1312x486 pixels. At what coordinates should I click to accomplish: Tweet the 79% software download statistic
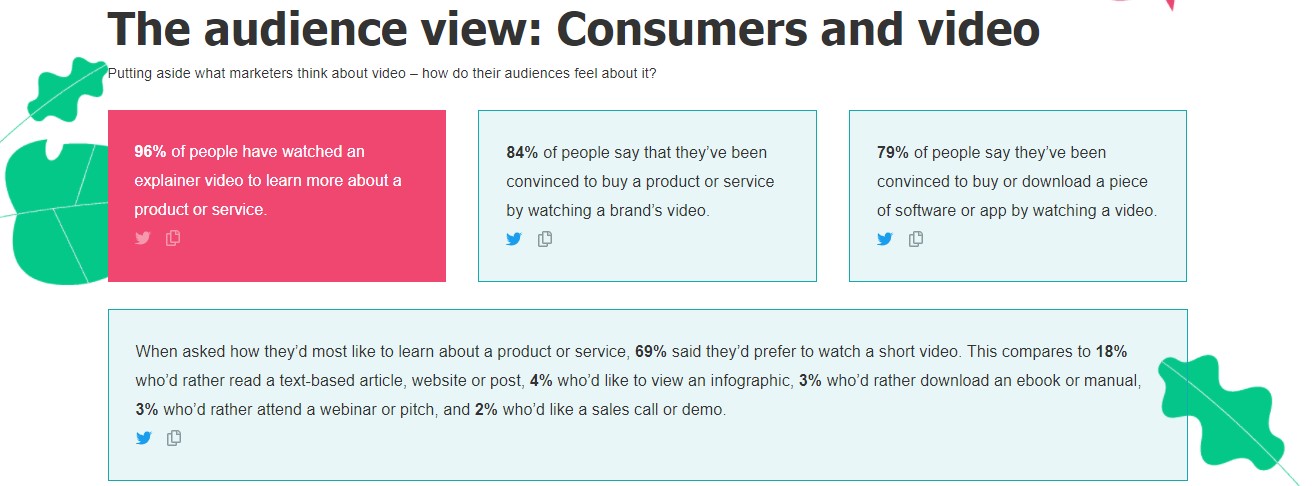pyautogui.click(x=885, y=239)
